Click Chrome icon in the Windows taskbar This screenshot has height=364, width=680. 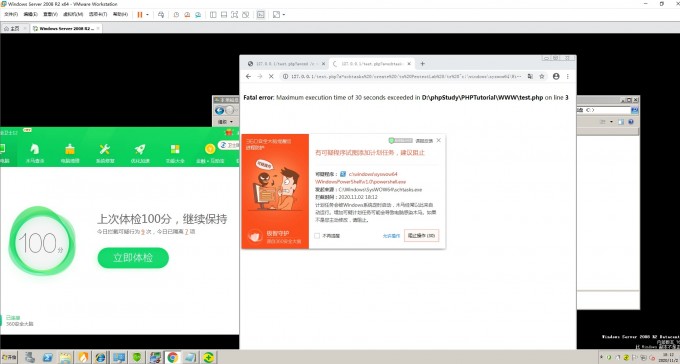coord(172,357)
